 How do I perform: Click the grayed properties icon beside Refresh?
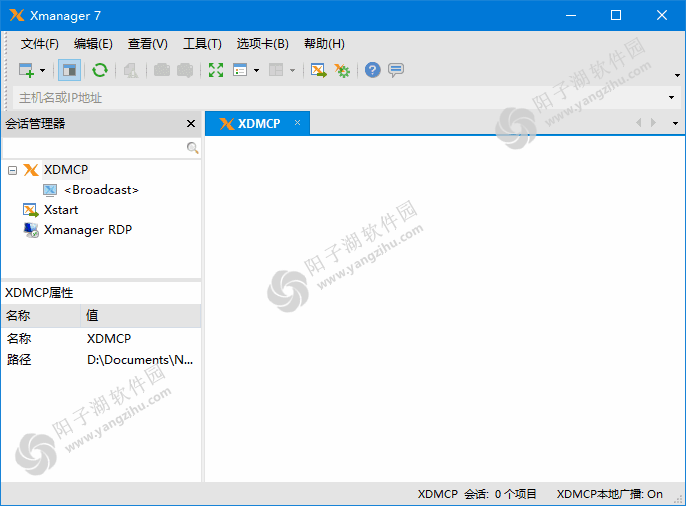click(x=131, y=70)
